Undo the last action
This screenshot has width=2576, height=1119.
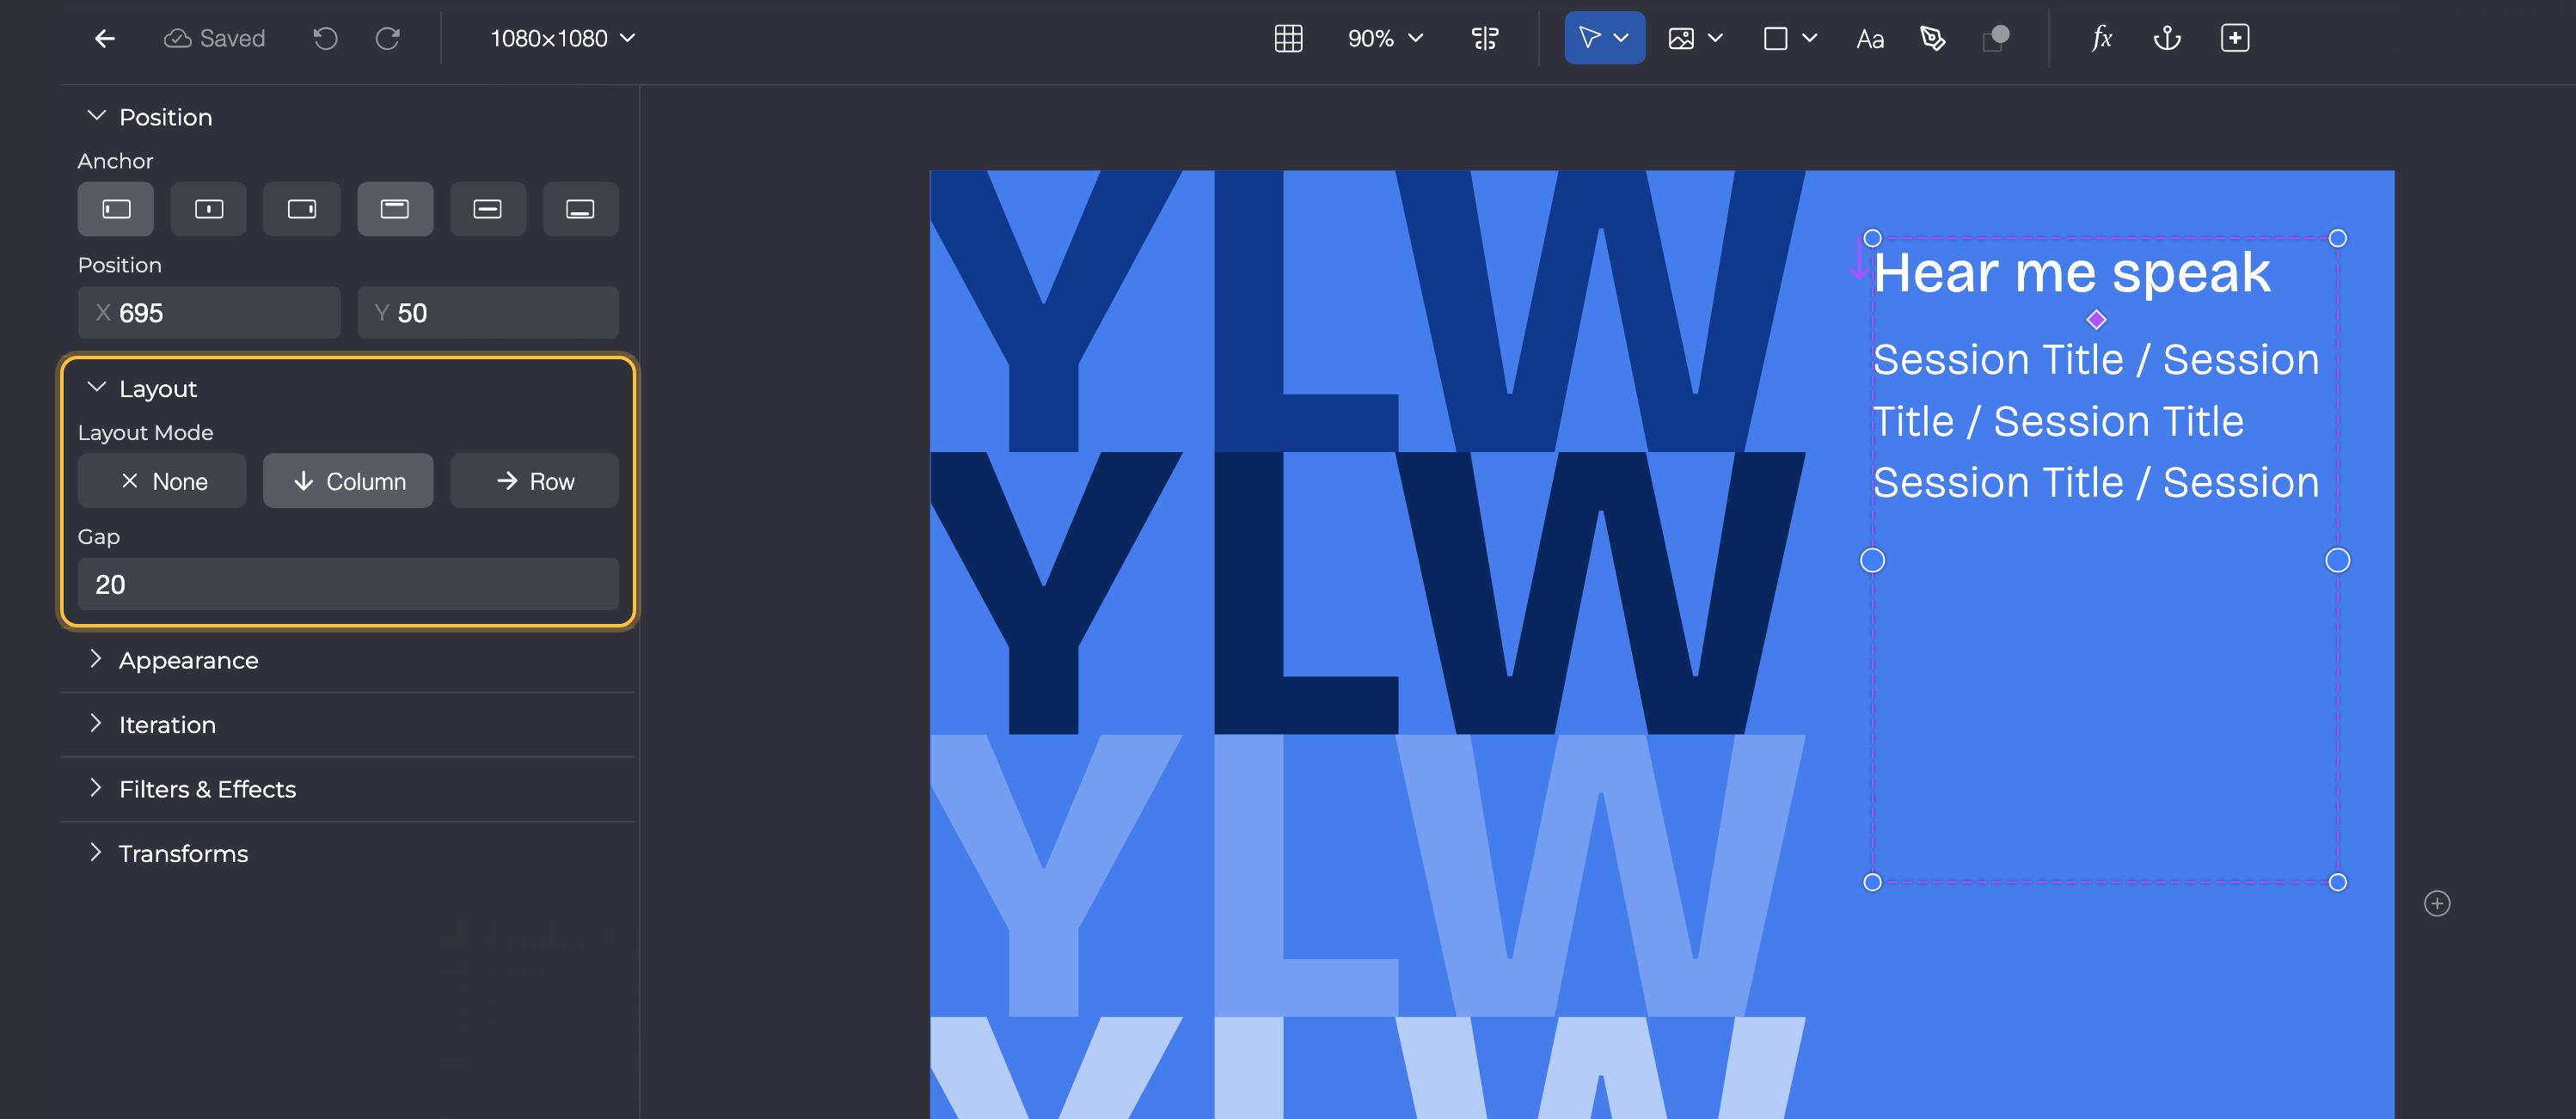325,38
